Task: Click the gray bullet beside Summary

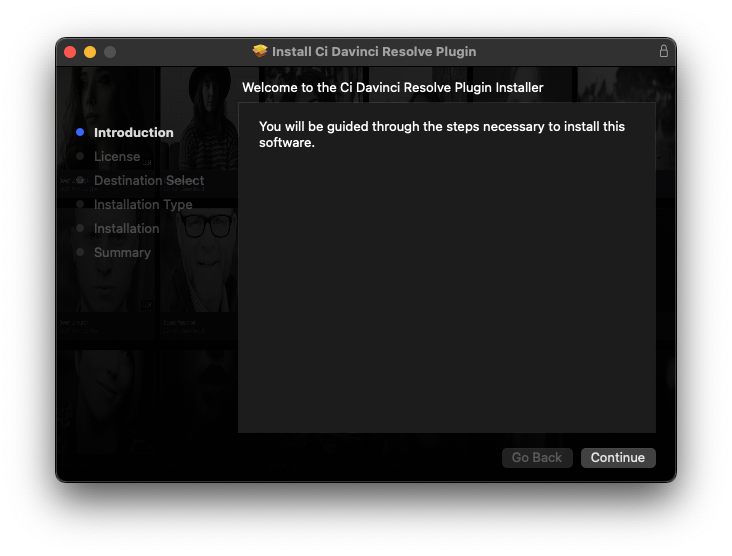Action: (80, 252)
